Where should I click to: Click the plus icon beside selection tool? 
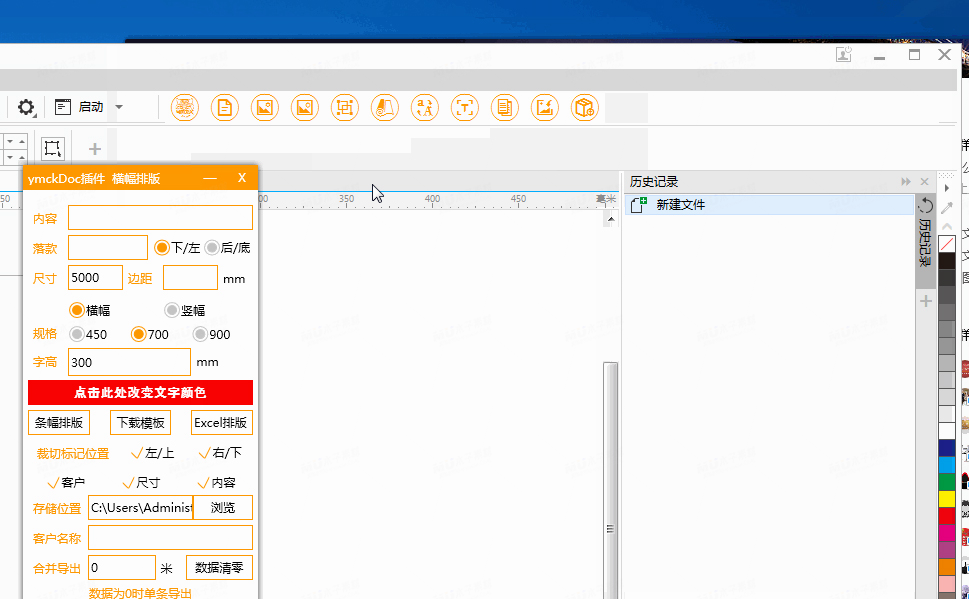click(x=95, y=149)
